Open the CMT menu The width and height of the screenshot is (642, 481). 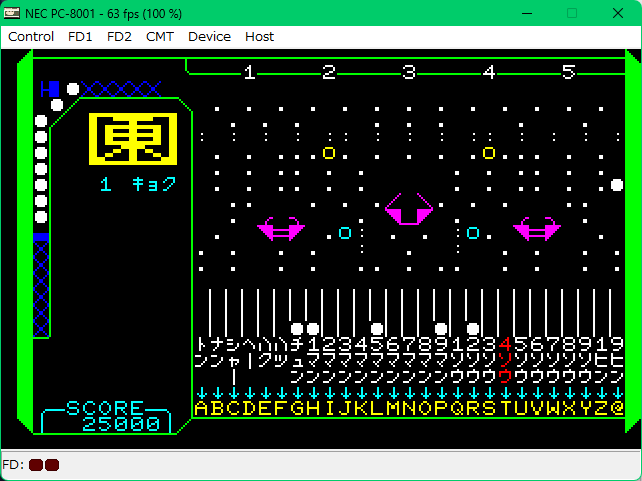(160, 37)
